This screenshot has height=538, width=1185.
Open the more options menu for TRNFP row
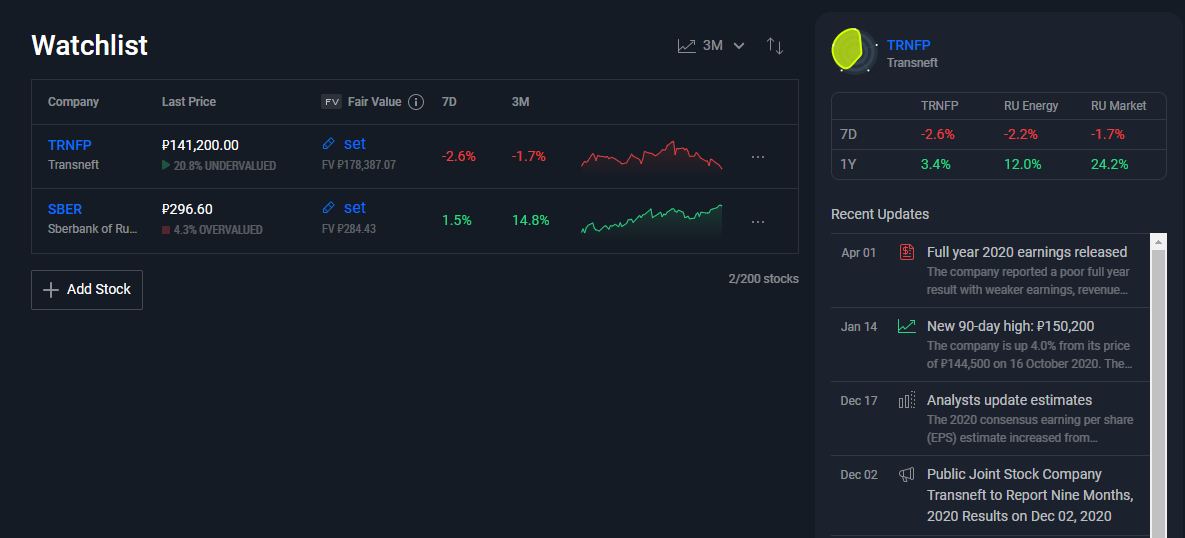pos(758,157)
